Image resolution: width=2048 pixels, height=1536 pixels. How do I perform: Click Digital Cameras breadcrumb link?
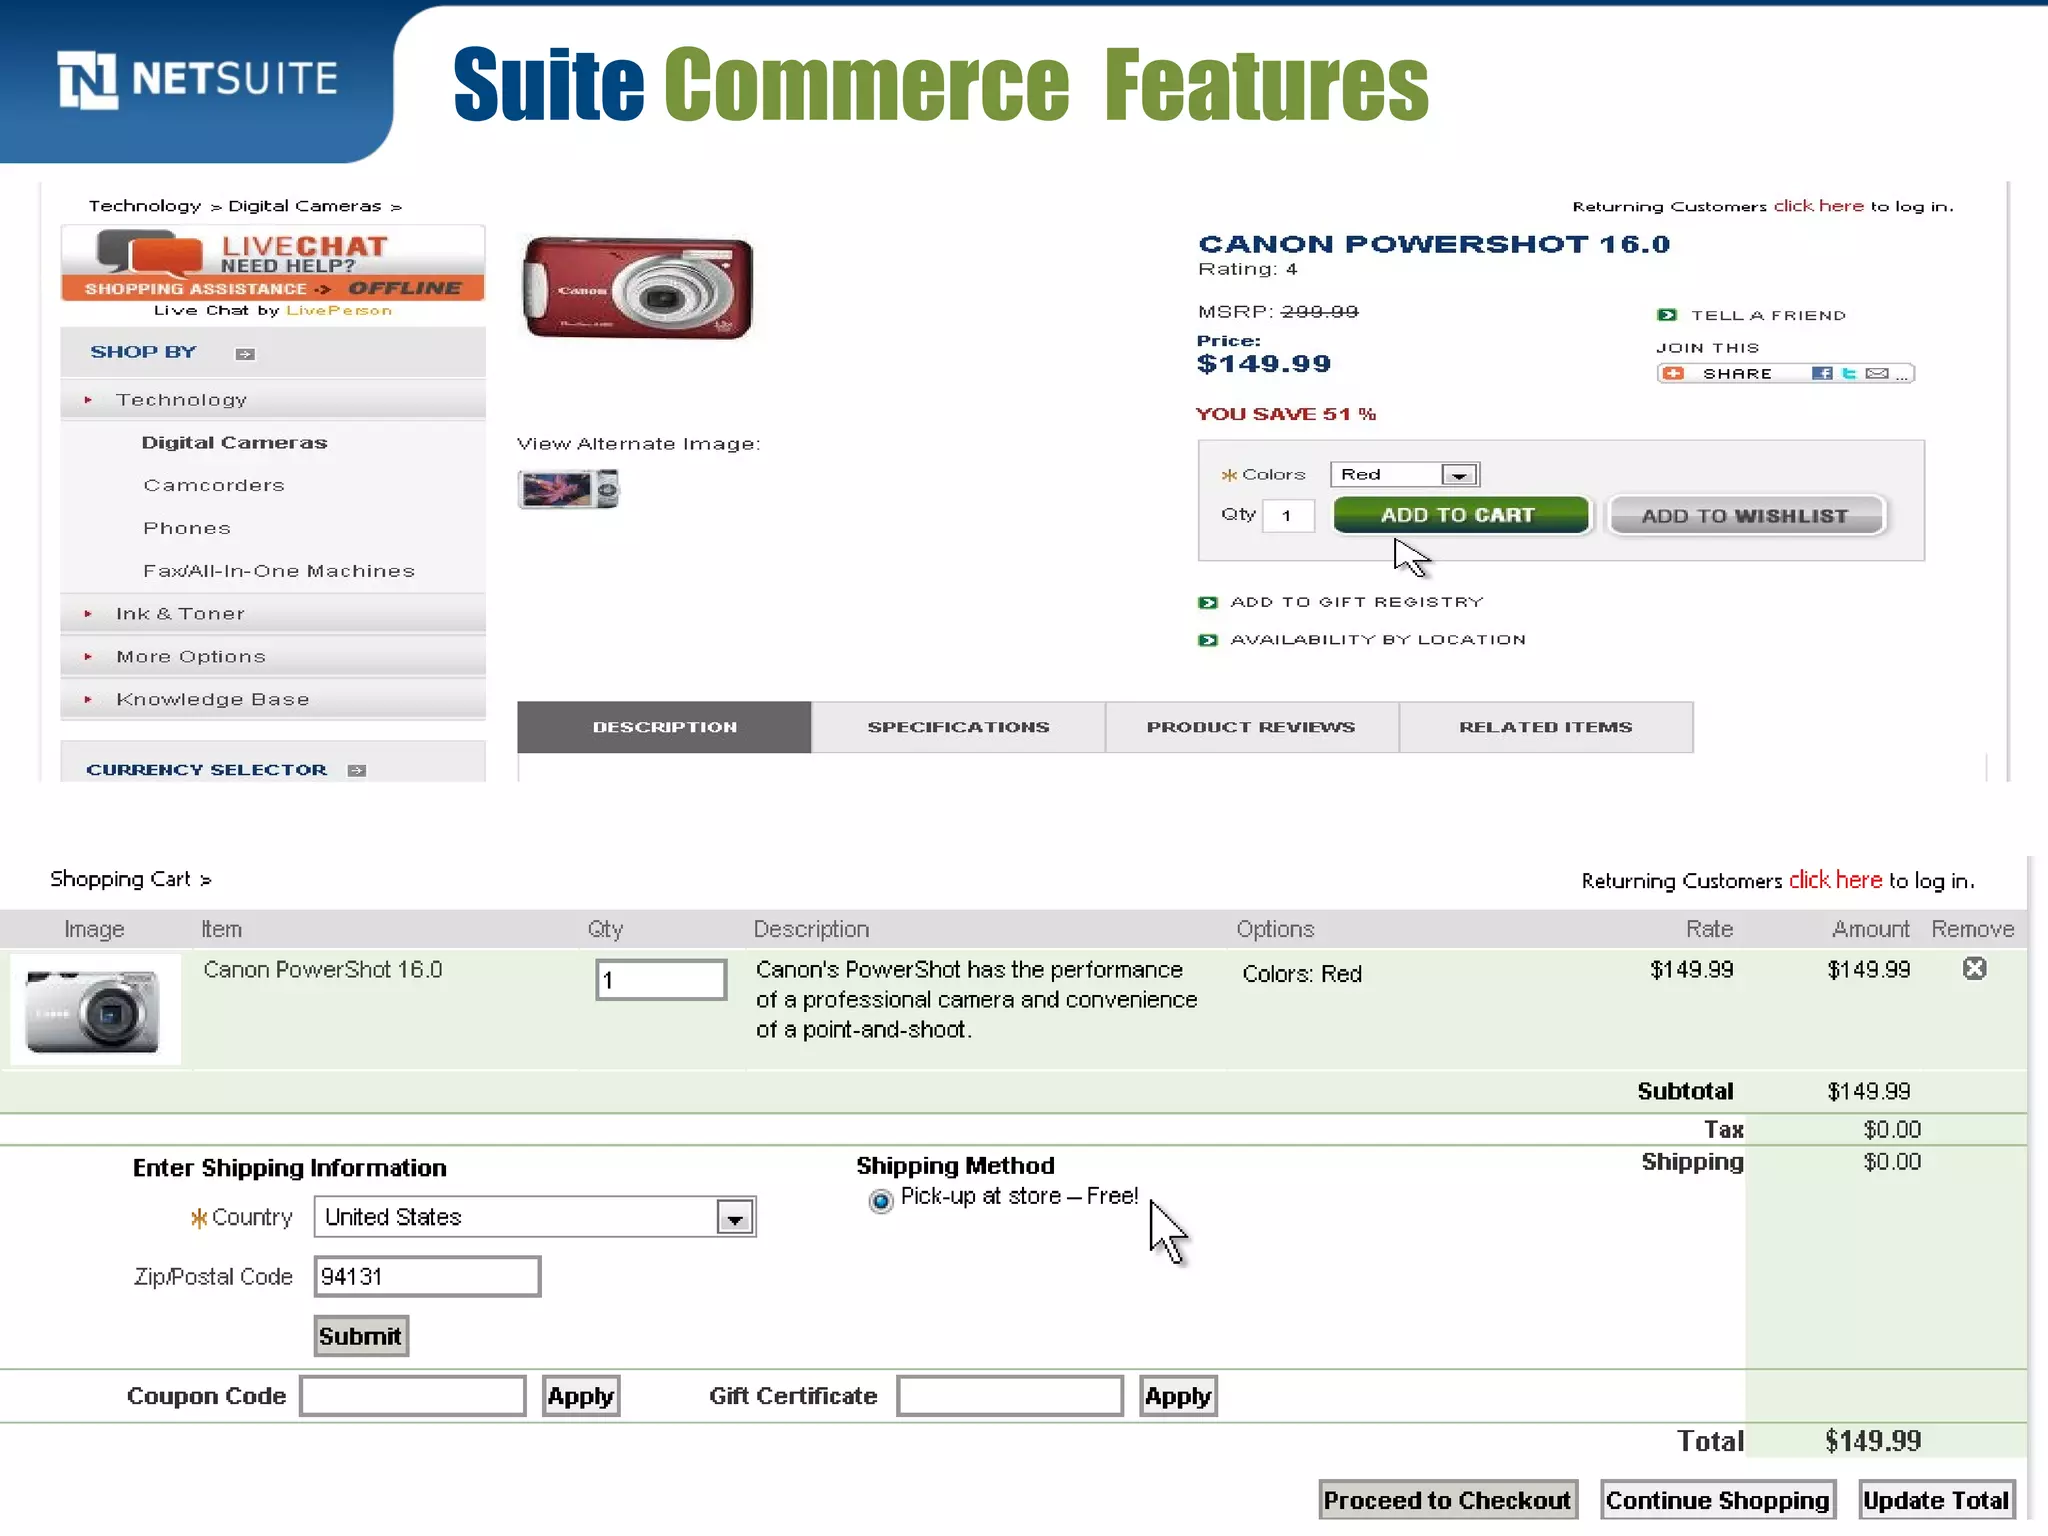tap(305, 206)
